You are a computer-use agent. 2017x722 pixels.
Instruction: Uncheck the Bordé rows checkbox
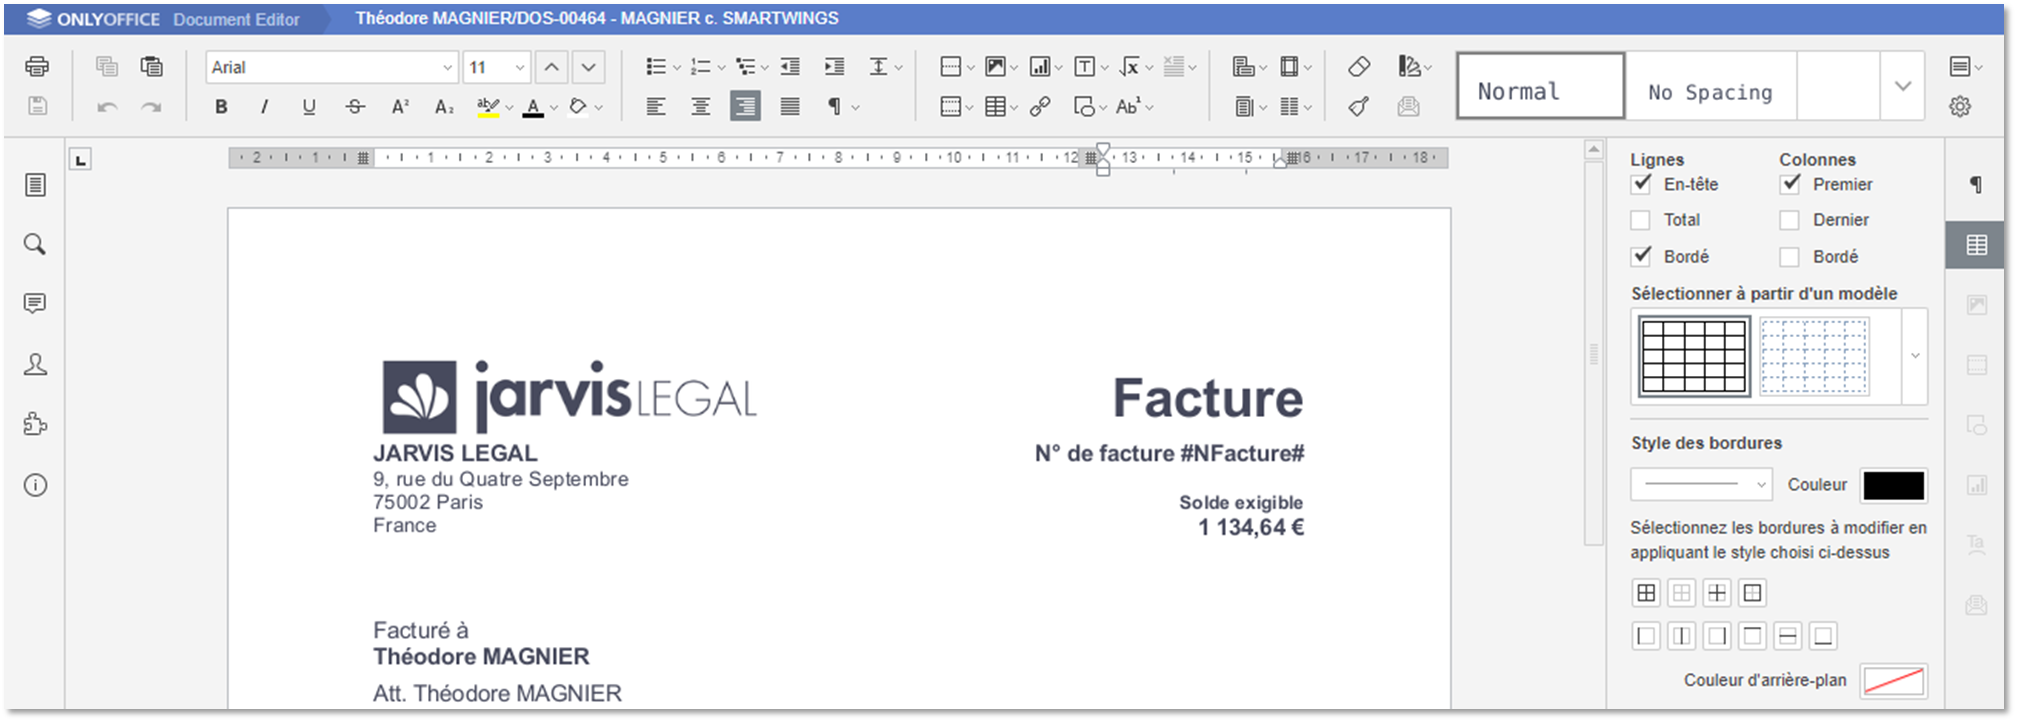(x=1641, y=256)
